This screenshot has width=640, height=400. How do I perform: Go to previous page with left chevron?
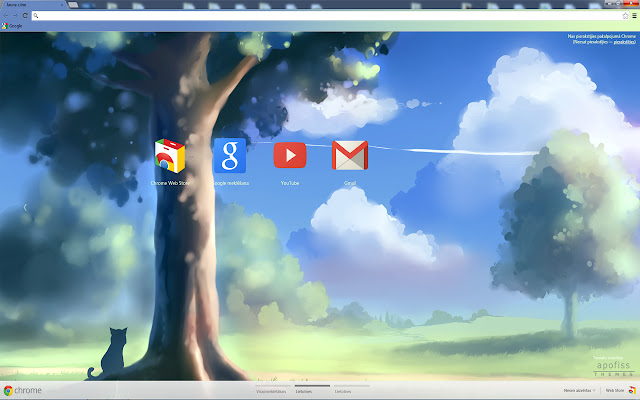(x=25, y=207)
